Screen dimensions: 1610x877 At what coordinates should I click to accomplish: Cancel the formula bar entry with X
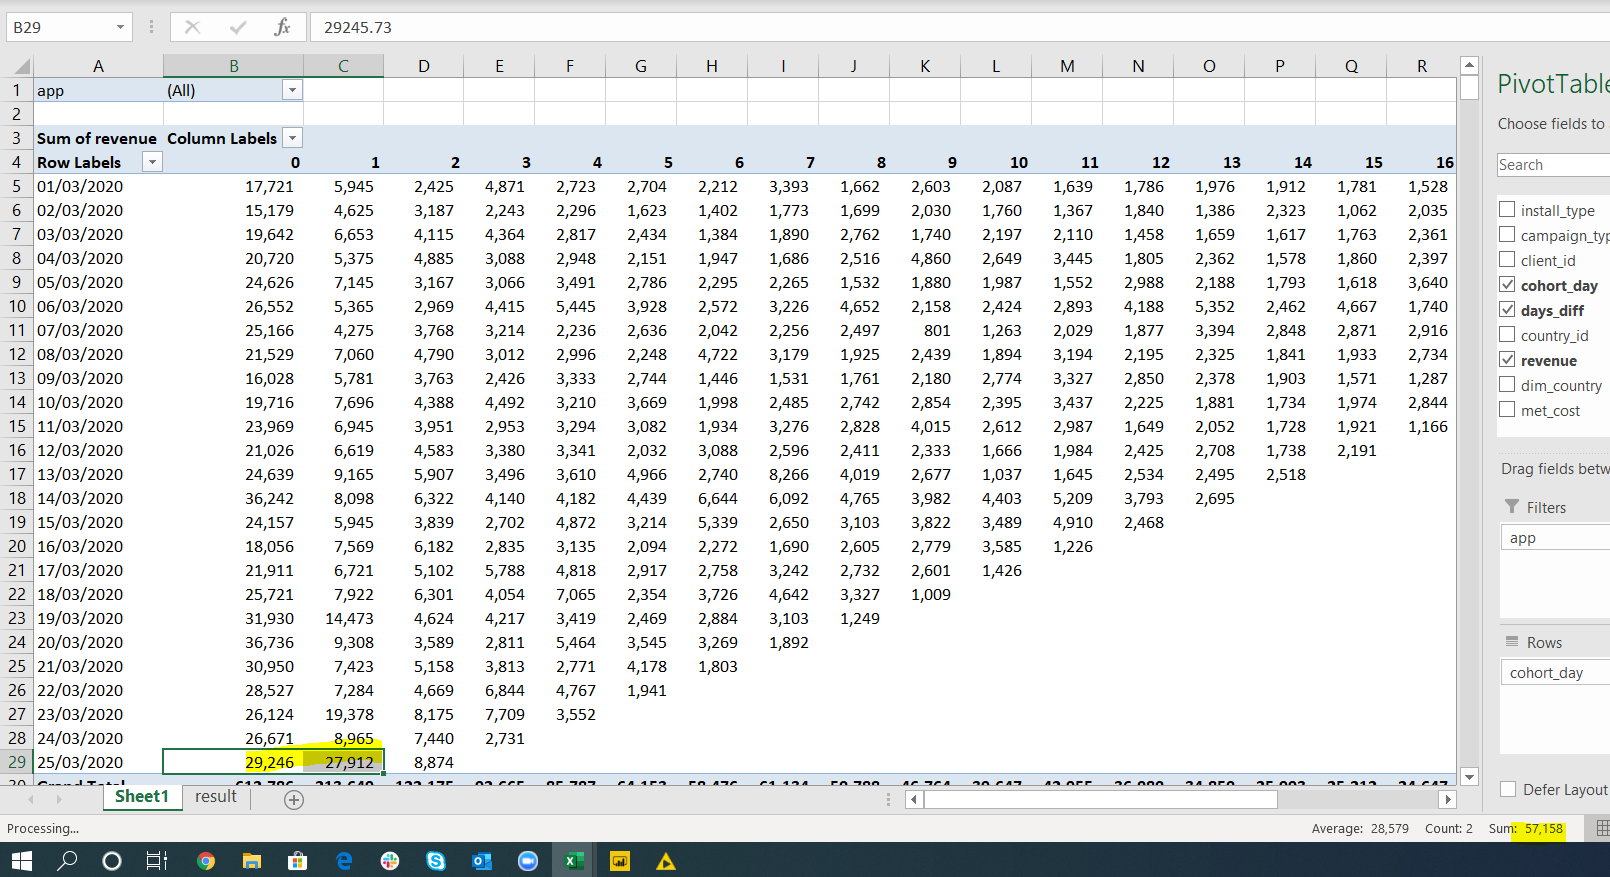pyautogui.click(x=193, y=27)
